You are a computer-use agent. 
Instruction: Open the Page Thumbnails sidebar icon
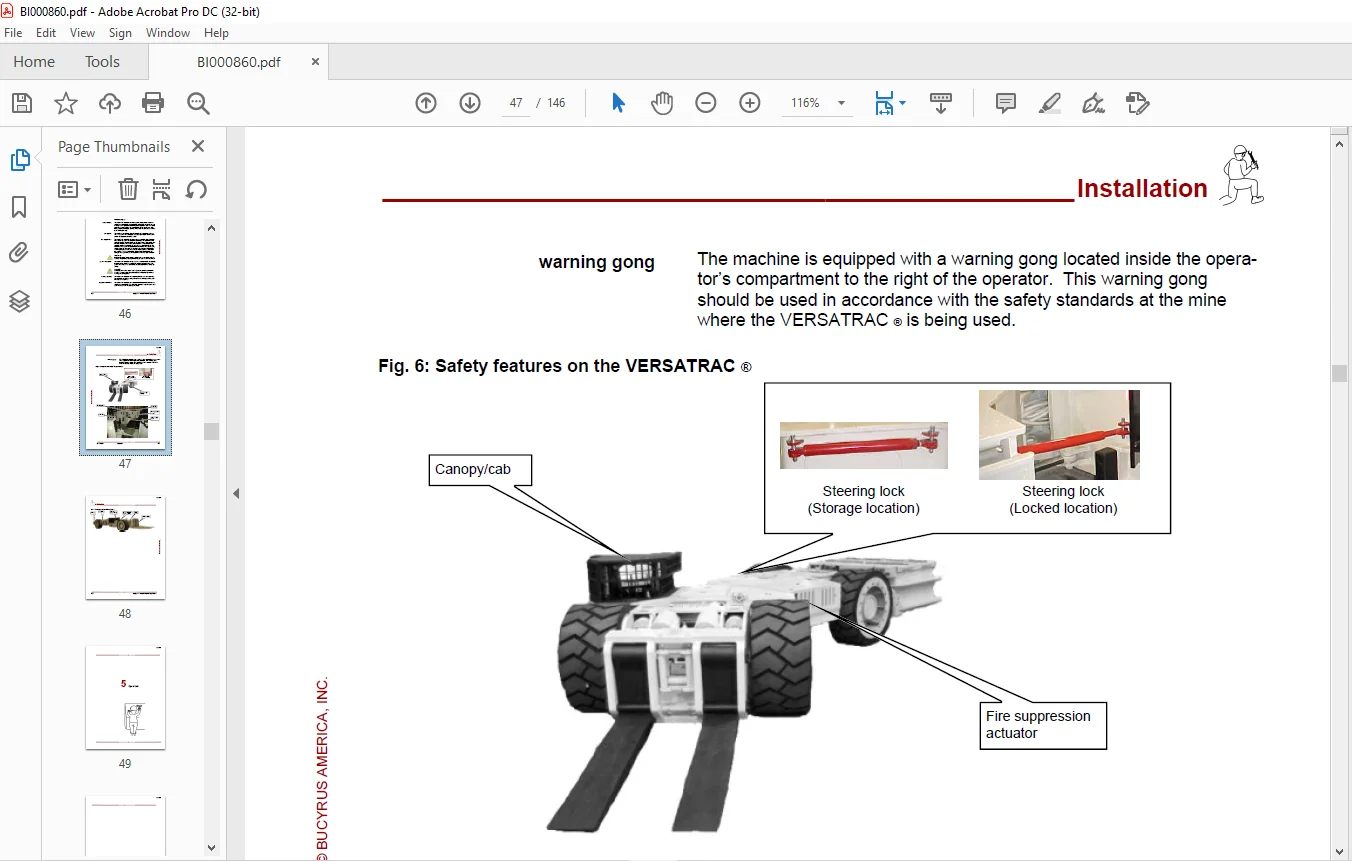tap(19, 160)
